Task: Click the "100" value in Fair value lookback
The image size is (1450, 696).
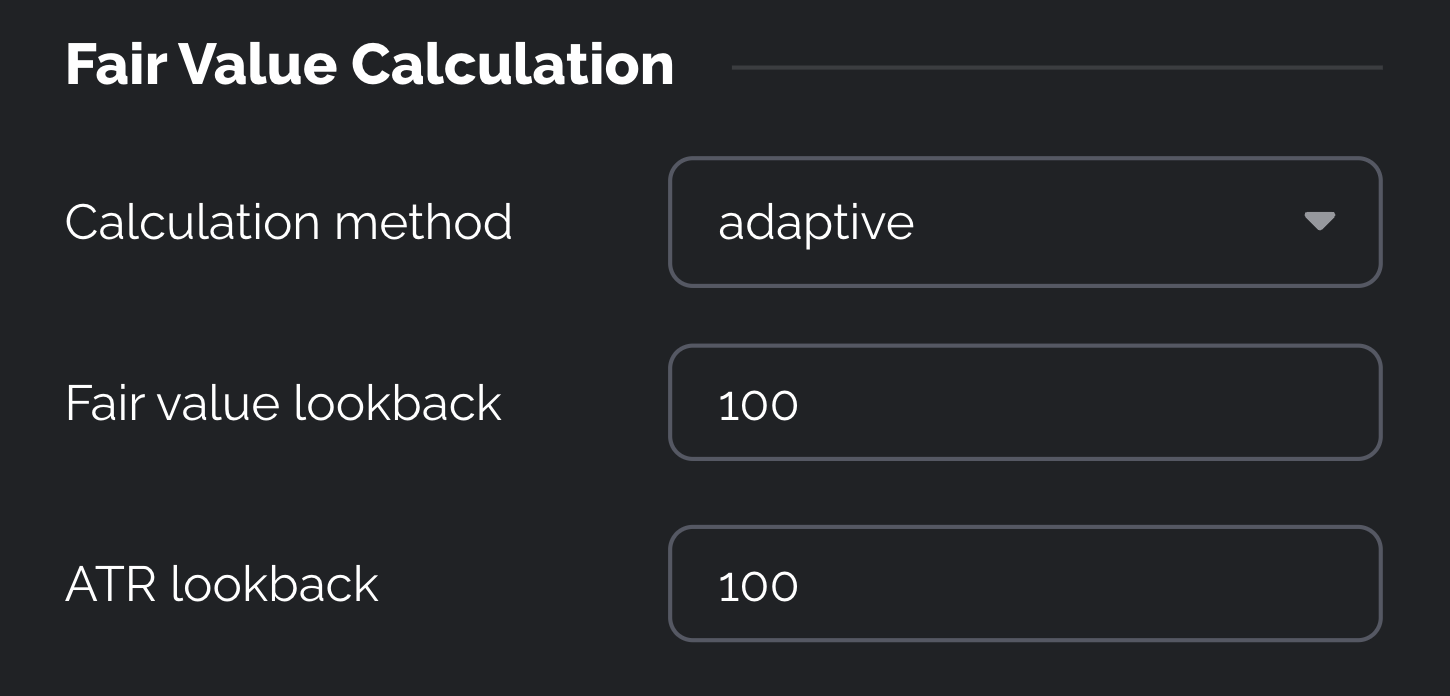Action: pos(758,404)
